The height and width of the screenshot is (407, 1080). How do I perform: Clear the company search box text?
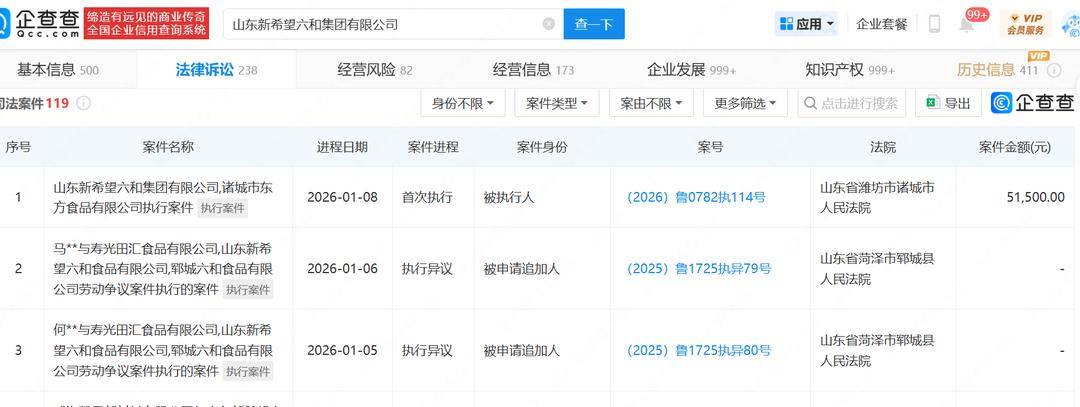click(548, 24)
